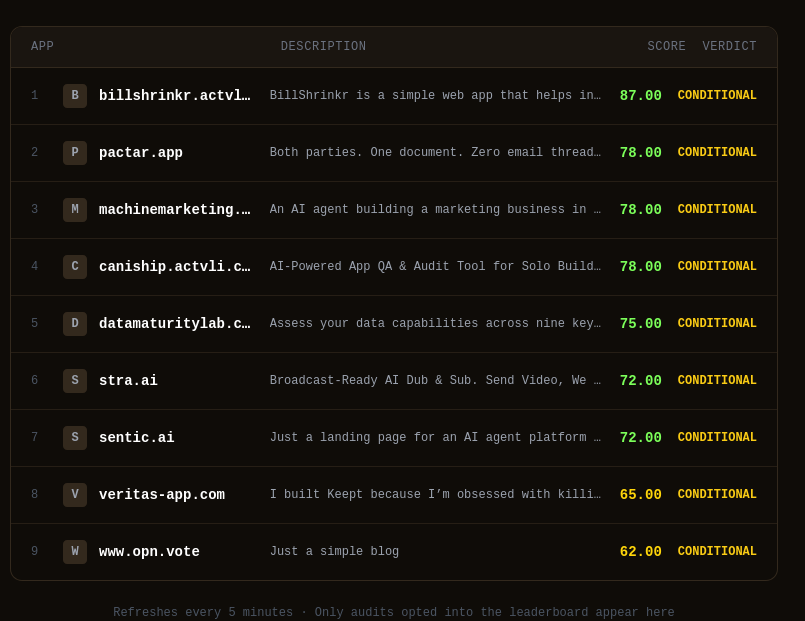
Task: Click the CONDITIONAL verdict for pactar.app
Action: pyautogui.click(x=717, y=152)
